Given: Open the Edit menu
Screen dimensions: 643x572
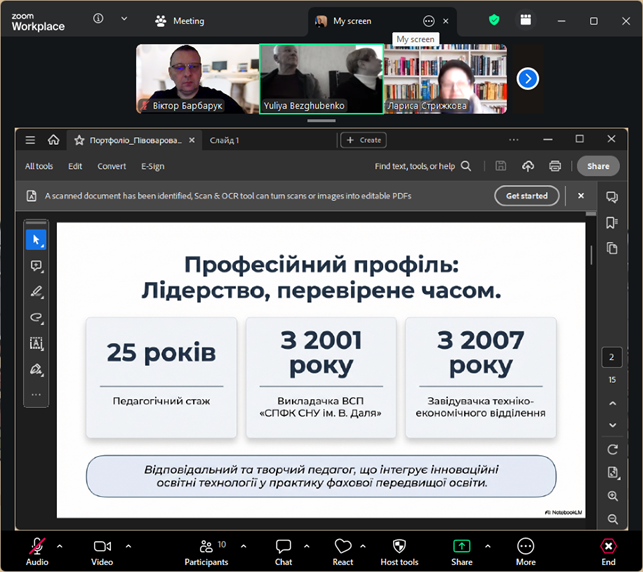Looking at the screenshot, I should [x=75, y=166].
